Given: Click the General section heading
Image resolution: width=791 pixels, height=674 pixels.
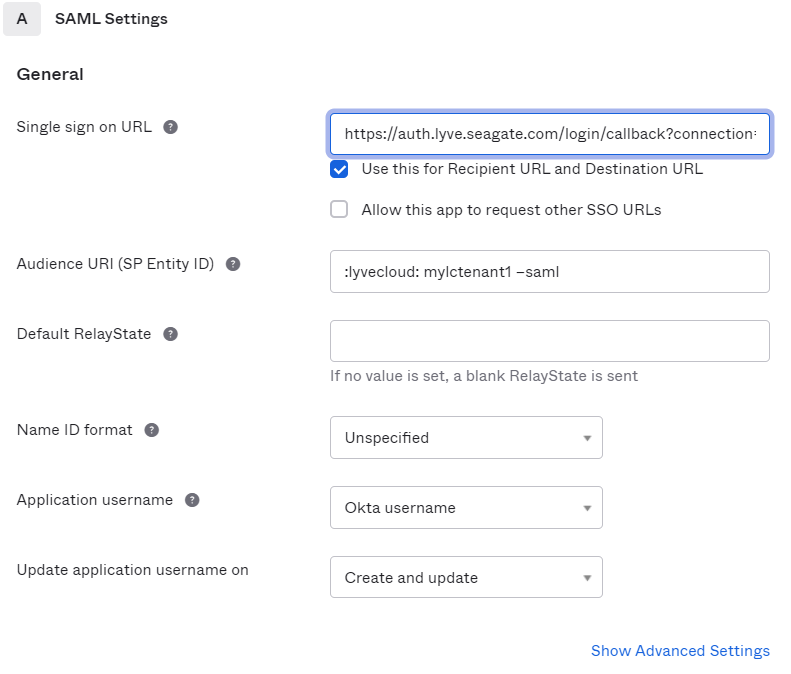Looking at the screenshot, I should click(x=50, y=74).
